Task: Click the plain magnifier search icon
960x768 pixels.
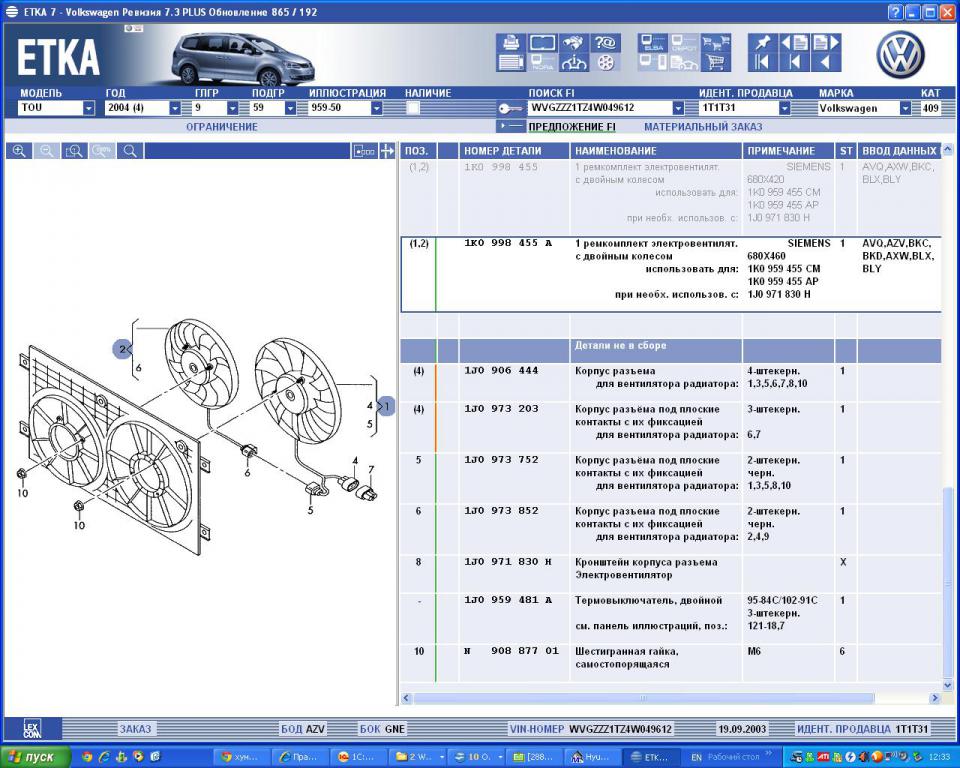Action: point(130,151)
